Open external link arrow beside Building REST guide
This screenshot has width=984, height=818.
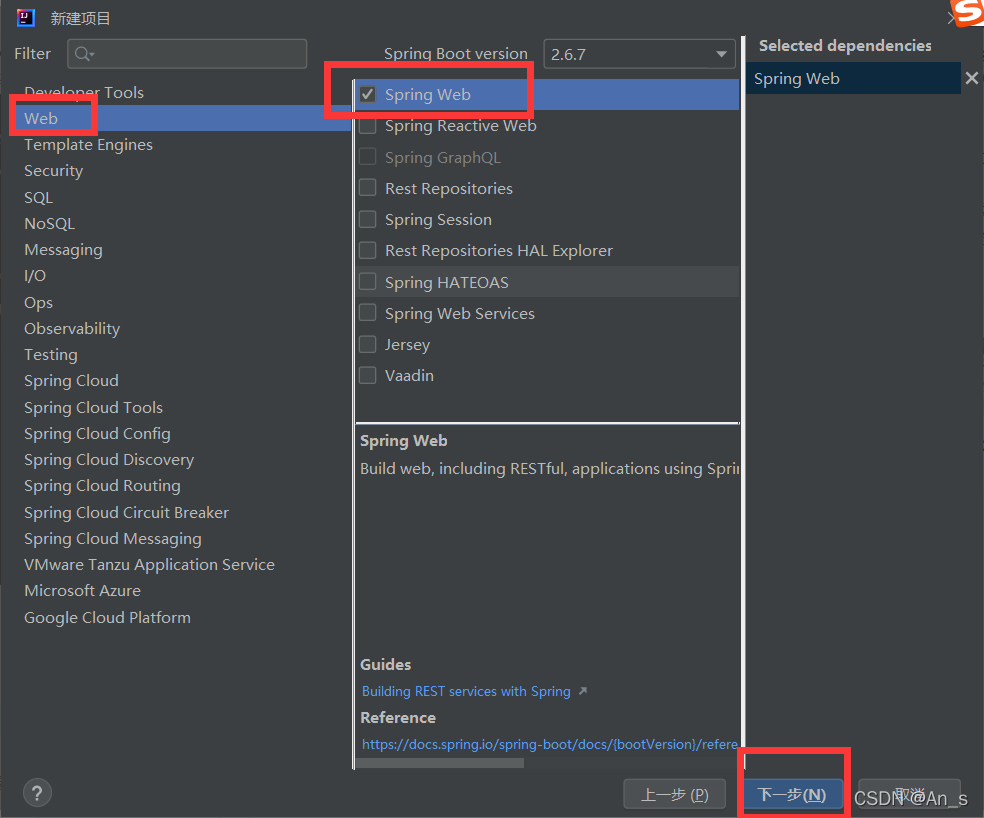[582, 691]
